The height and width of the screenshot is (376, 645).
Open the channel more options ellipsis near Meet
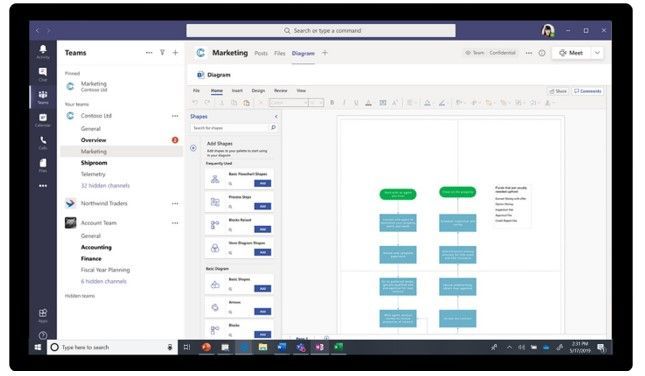529,53
